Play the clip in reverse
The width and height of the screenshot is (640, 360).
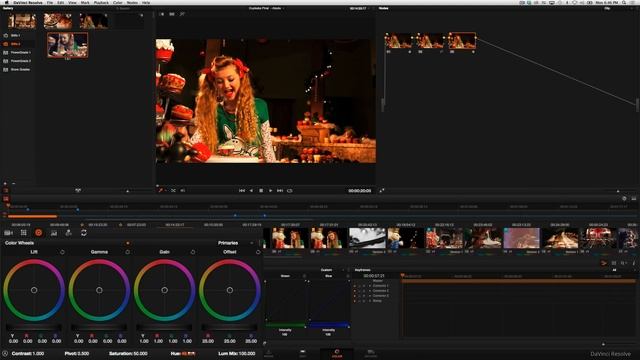[251, 191]
